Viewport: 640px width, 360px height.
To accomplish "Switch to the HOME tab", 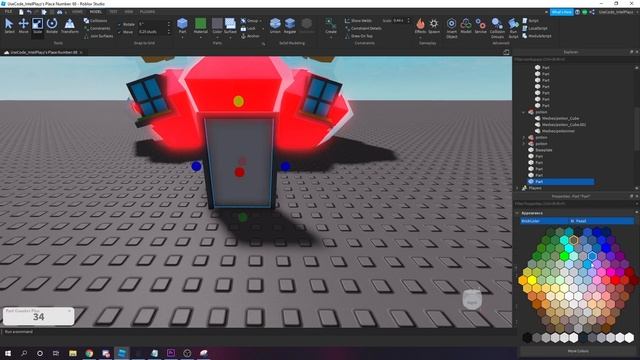I will [77, 12].
